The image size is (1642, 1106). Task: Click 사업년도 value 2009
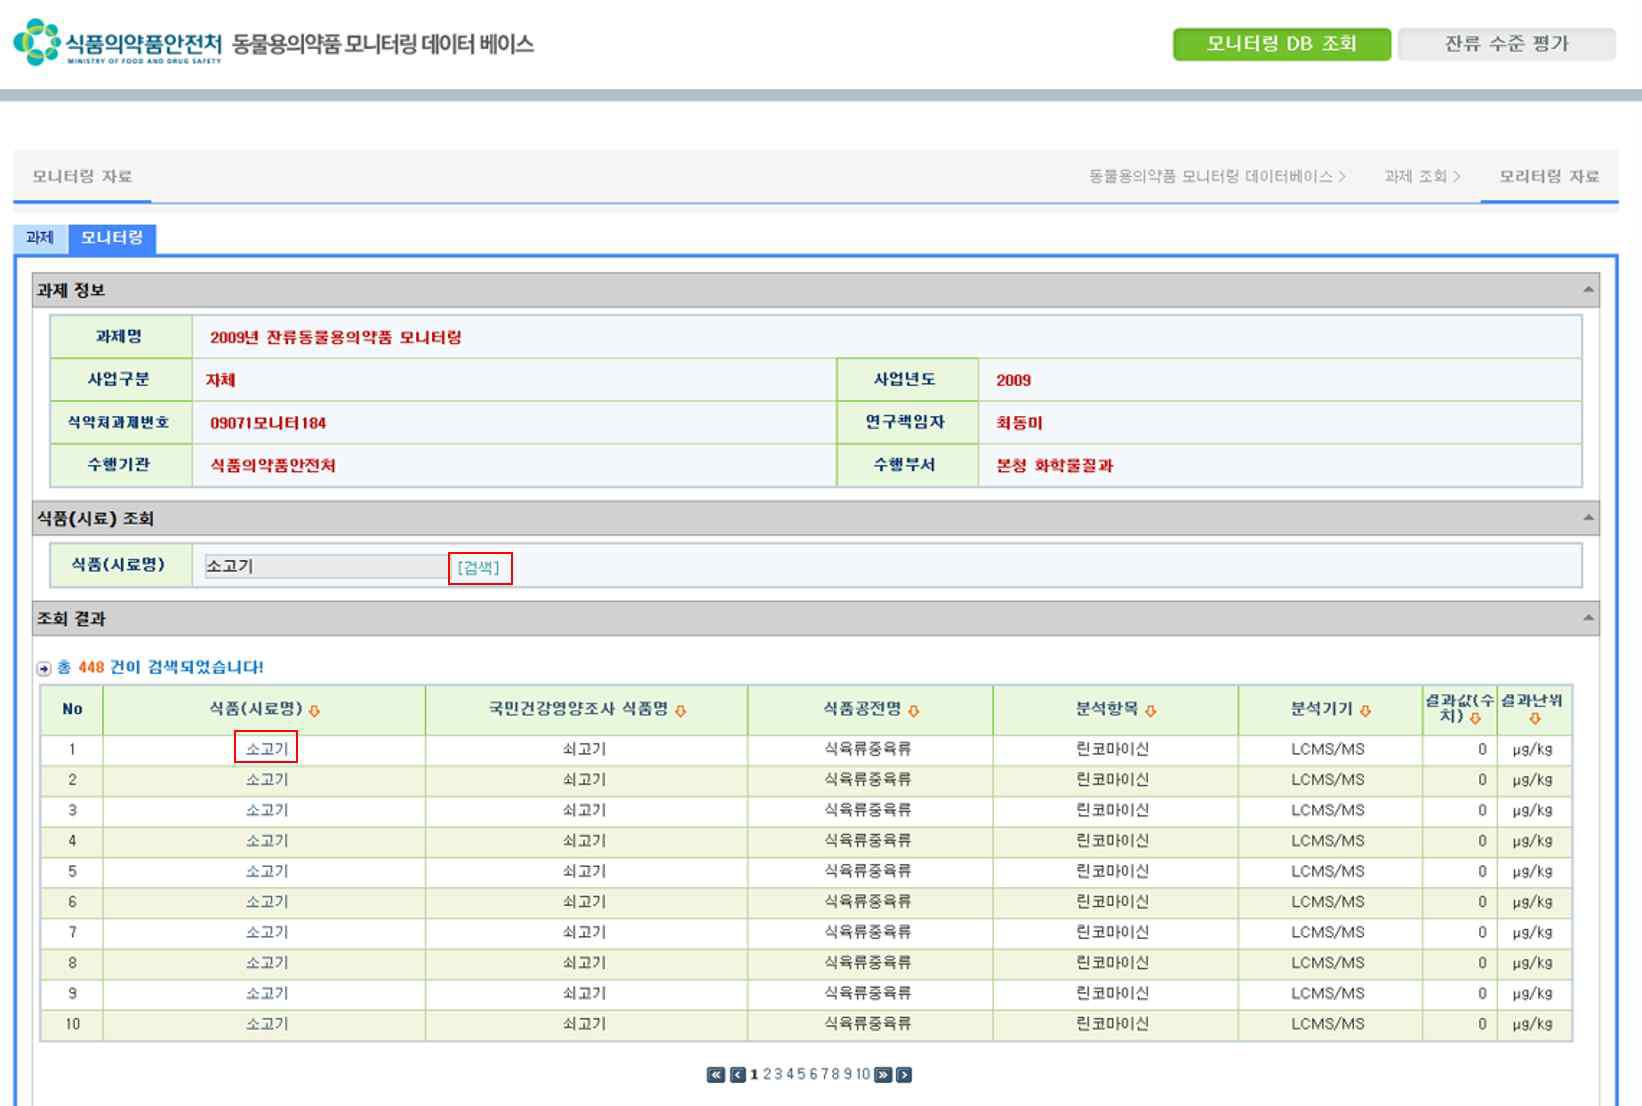(1013, 380)
